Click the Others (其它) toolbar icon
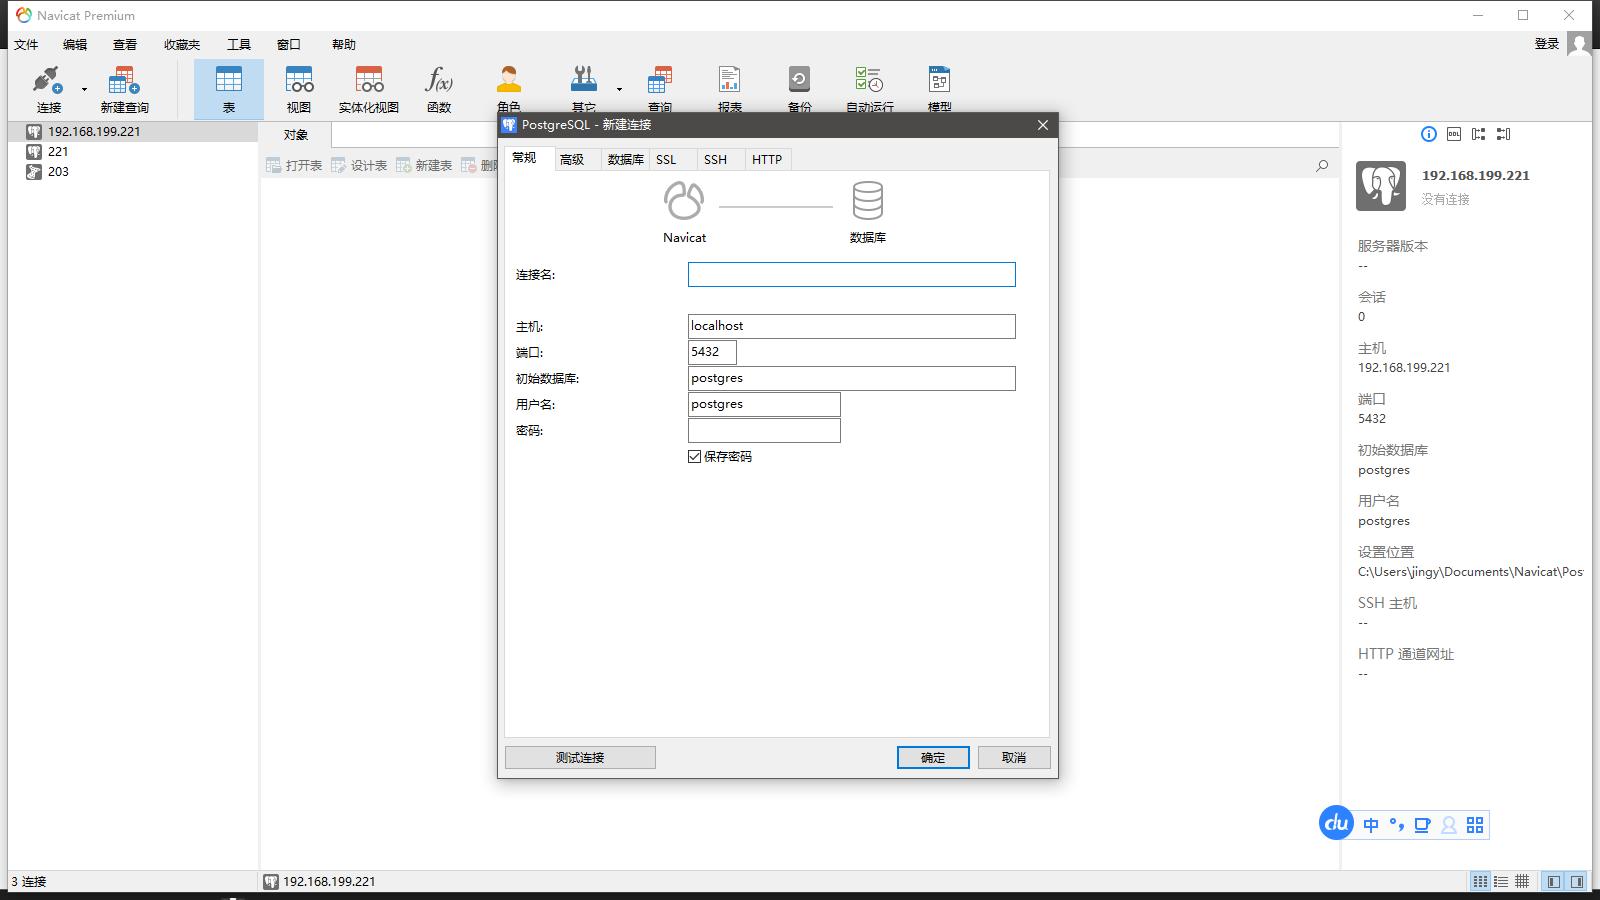 pos(584,89)
